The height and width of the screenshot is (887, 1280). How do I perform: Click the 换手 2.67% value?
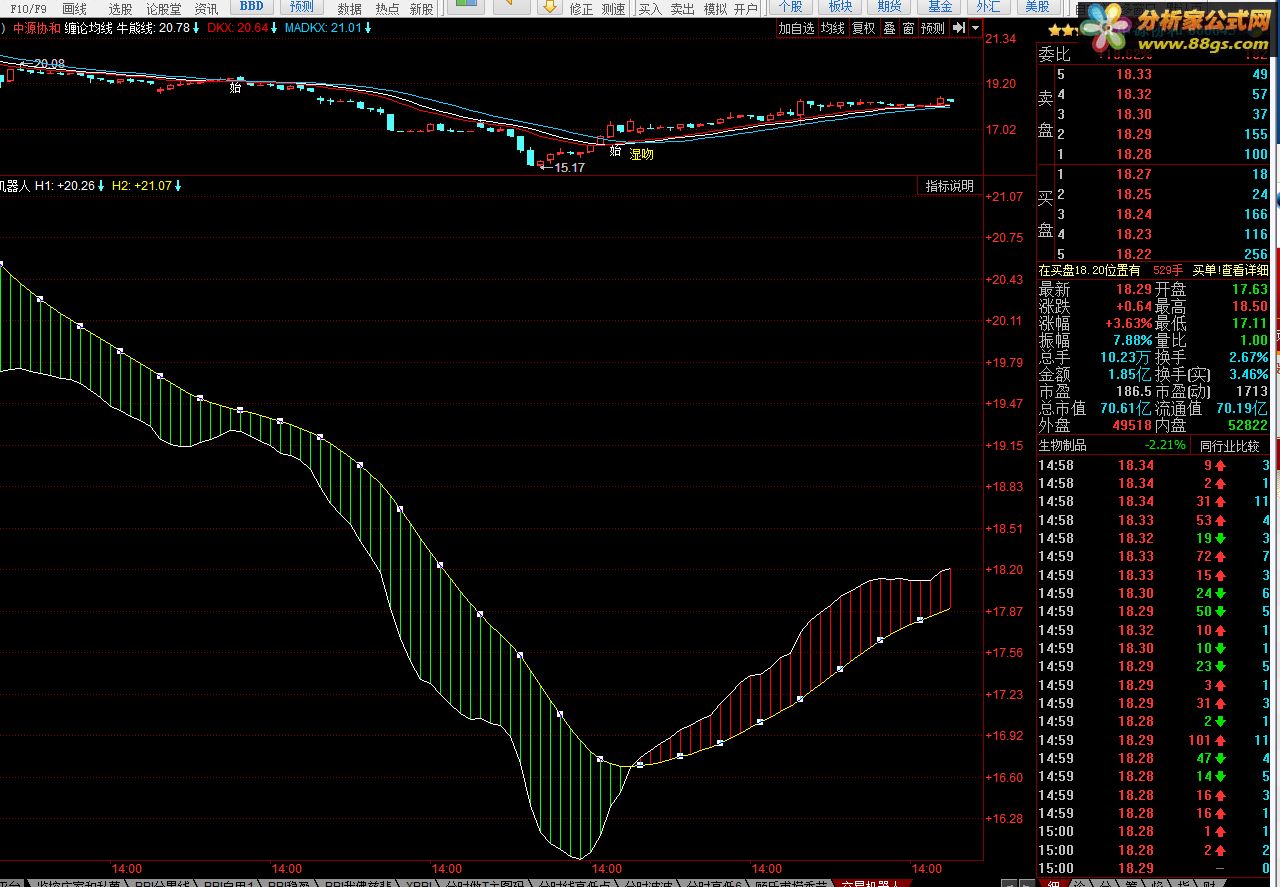click(1248, 358)
